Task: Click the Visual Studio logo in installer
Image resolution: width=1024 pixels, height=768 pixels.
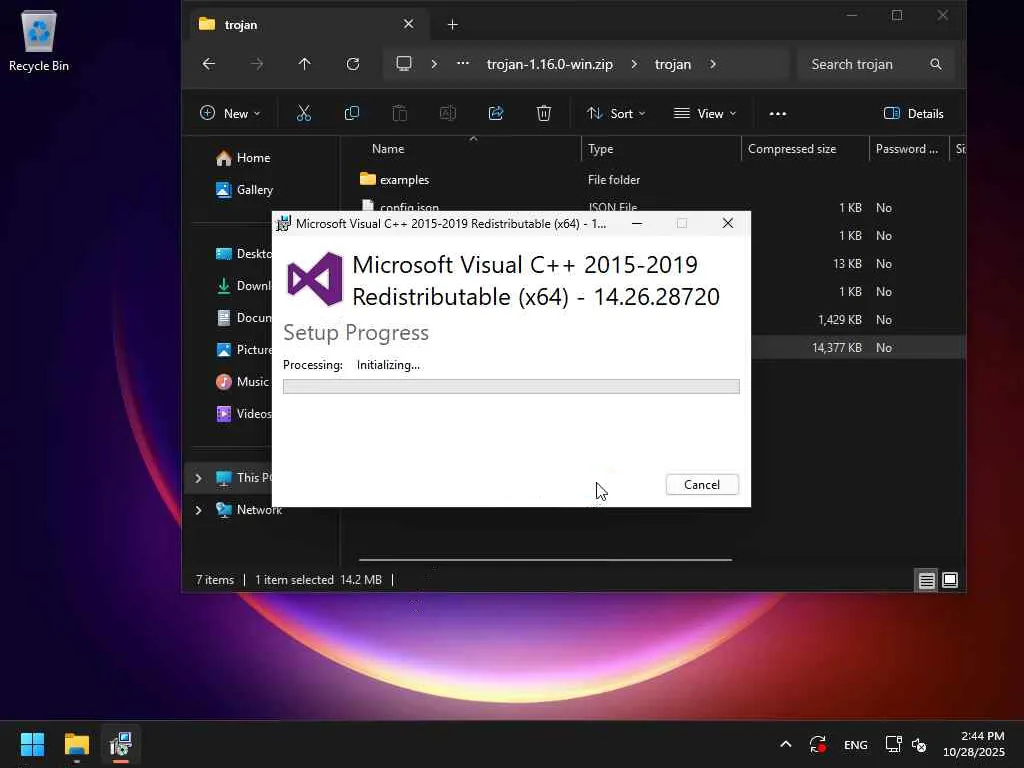Action: pyautogui.click(x=315, y=280)
